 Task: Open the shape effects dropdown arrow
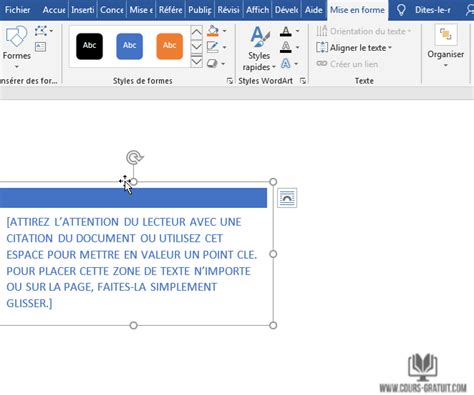223,64
